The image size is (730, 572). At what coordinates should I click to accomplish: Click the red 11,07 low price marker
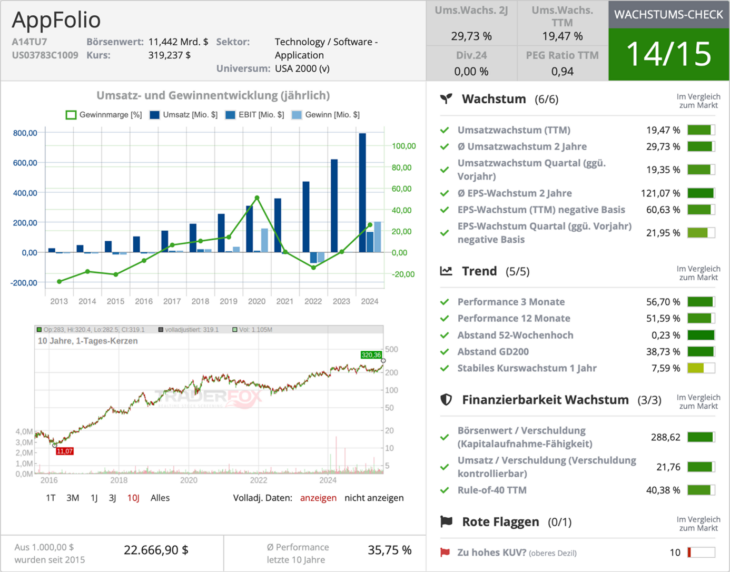point(64,451)
